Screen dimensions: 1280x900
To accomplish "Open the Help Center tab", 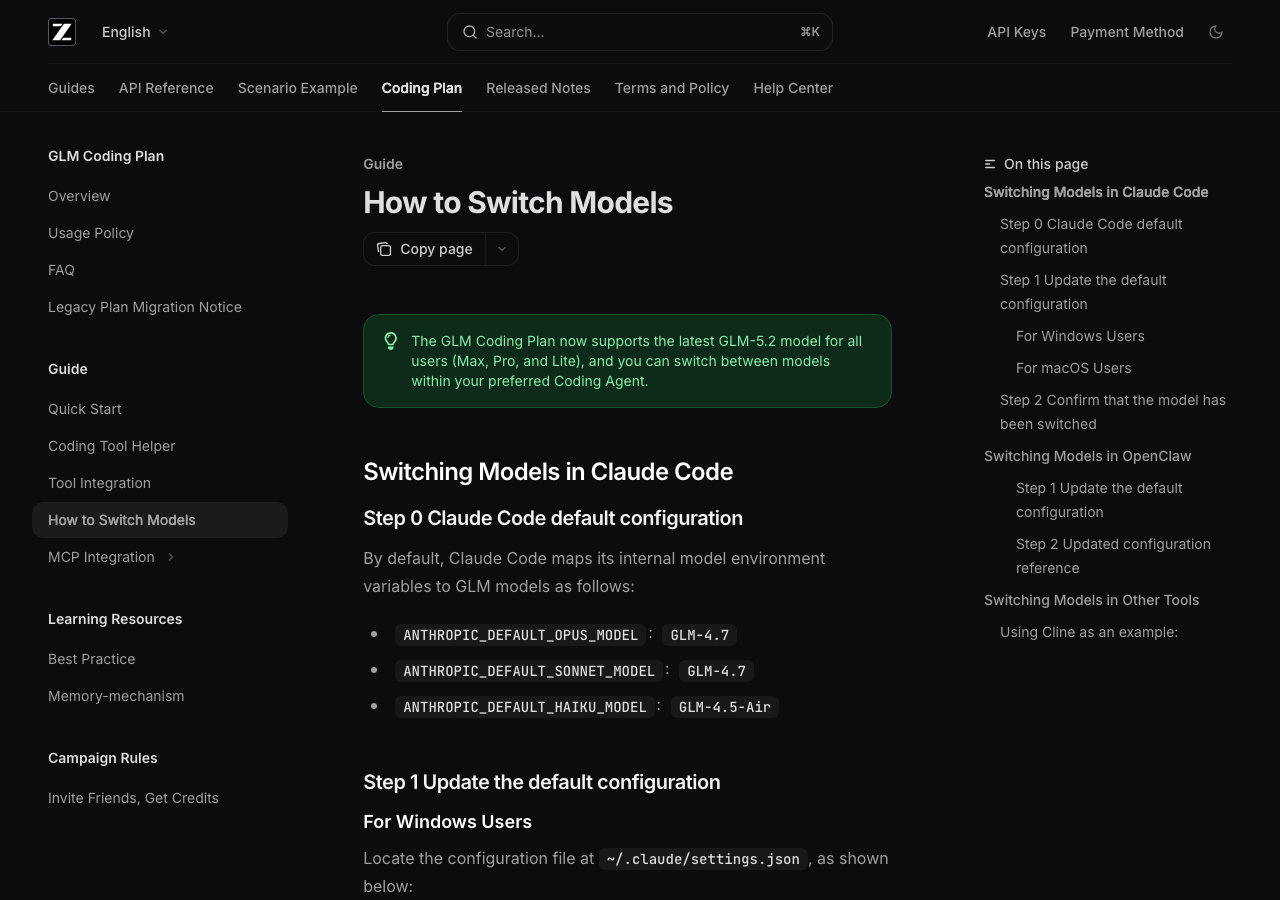I will tap(793, 88).
